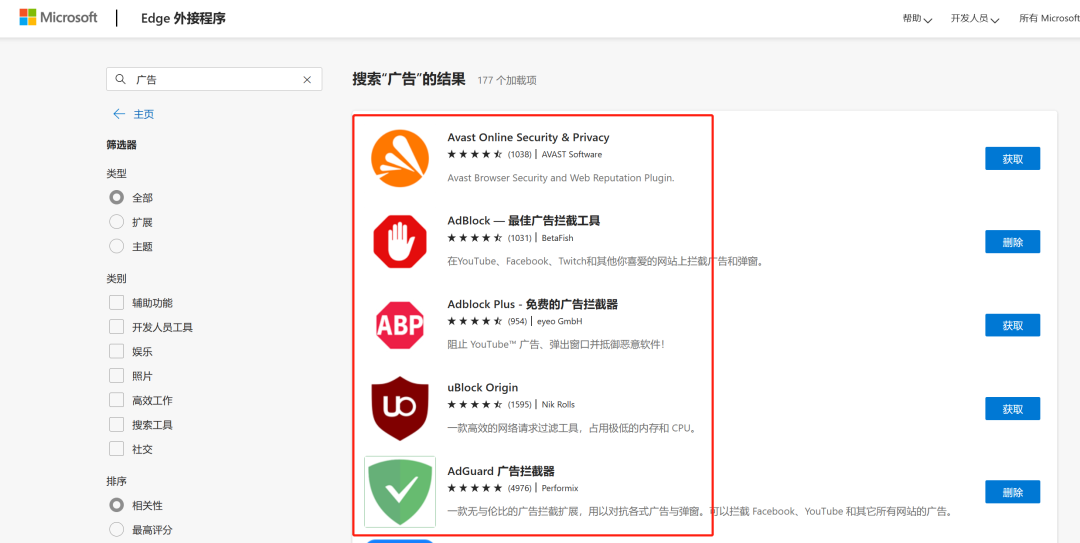Click the search field containing 广告
This screenshot has width=1080, height=543.
pyautogui.click(x=214, y=79)
